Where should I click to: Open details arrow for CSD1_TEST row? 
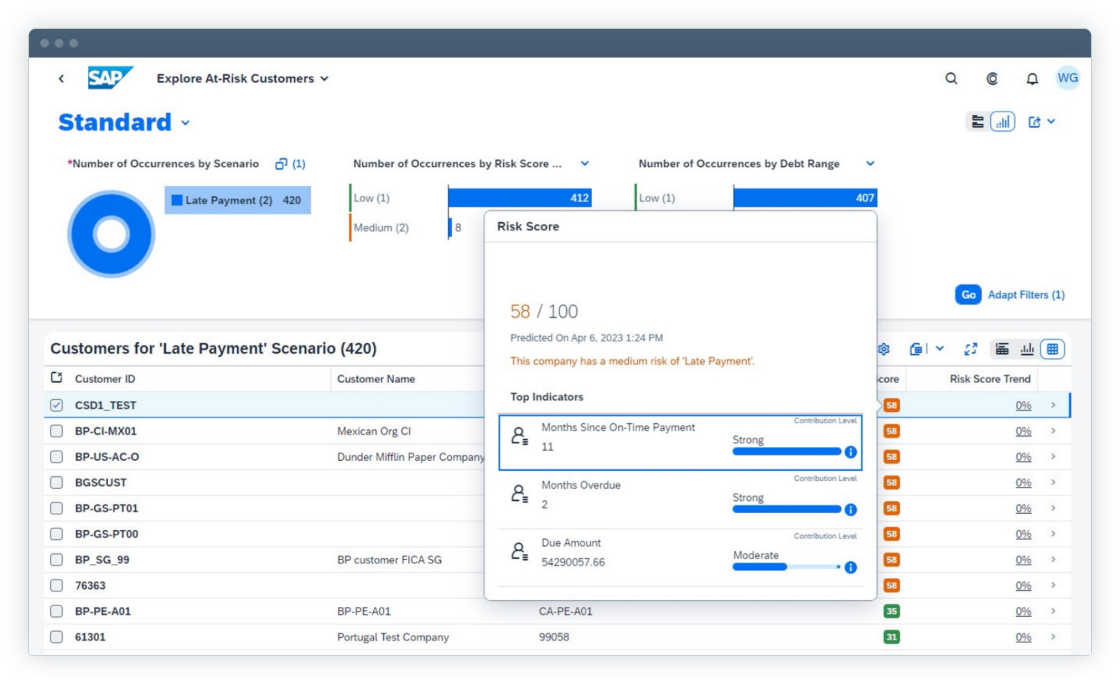(x=1054, y=406)
